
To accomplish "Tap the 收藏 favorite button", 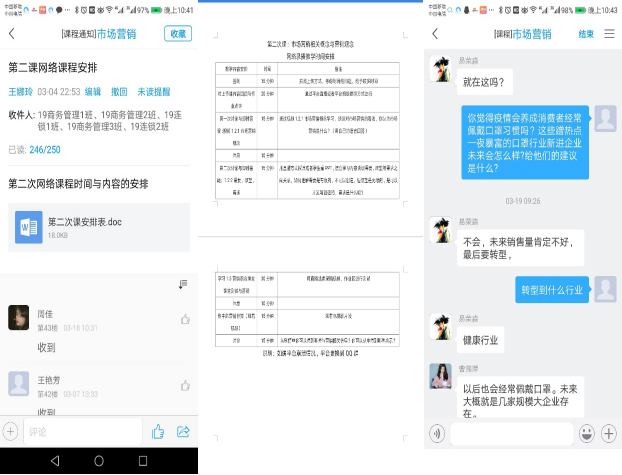I will 177,33.
